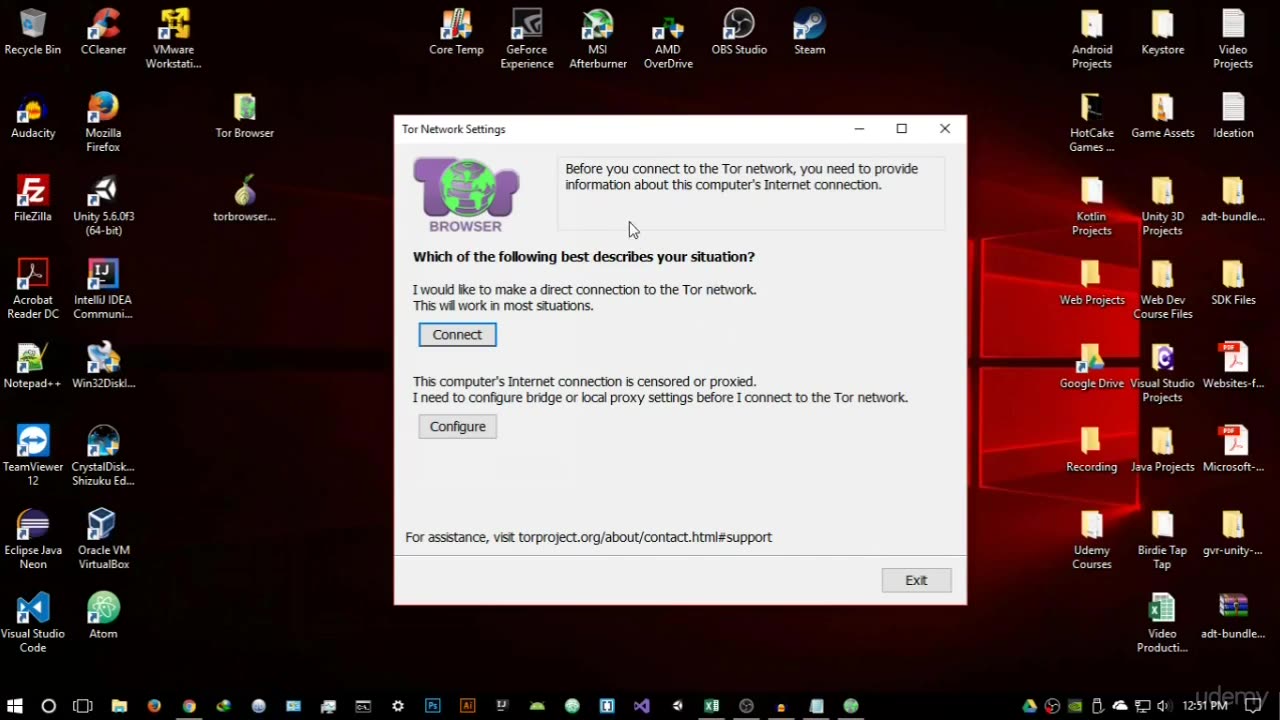Select the TeamViewer 12 desktop icon

pyautogui.click(x=33, y=456)
